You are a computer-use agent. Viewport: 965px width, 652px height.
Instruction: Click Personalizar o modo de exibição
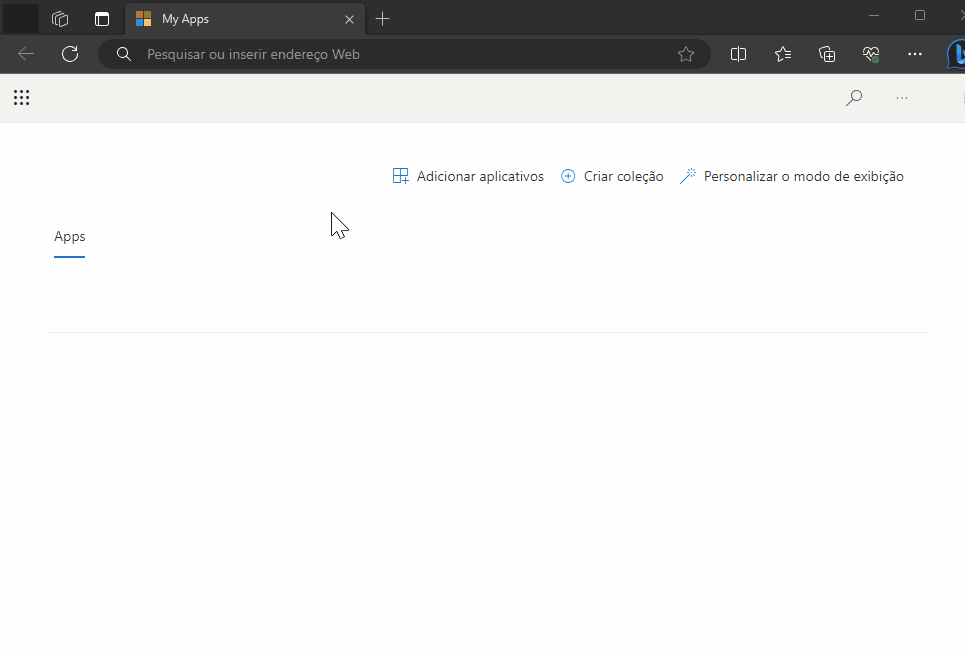coord(792,176)
